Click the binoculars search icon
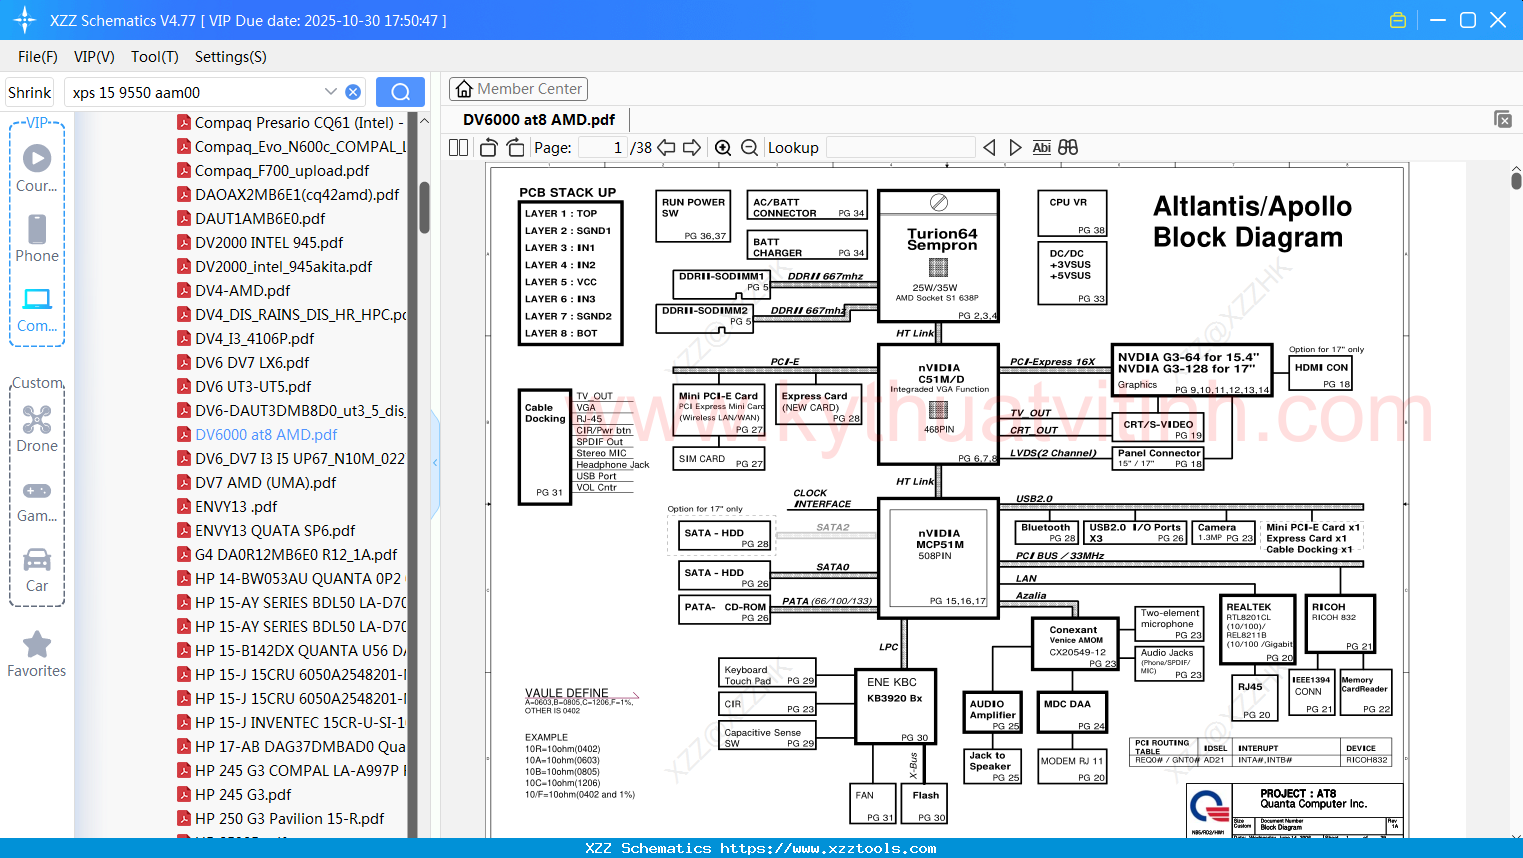Viewport: 1523px width, 858px height. click(x=1068, y=148)
